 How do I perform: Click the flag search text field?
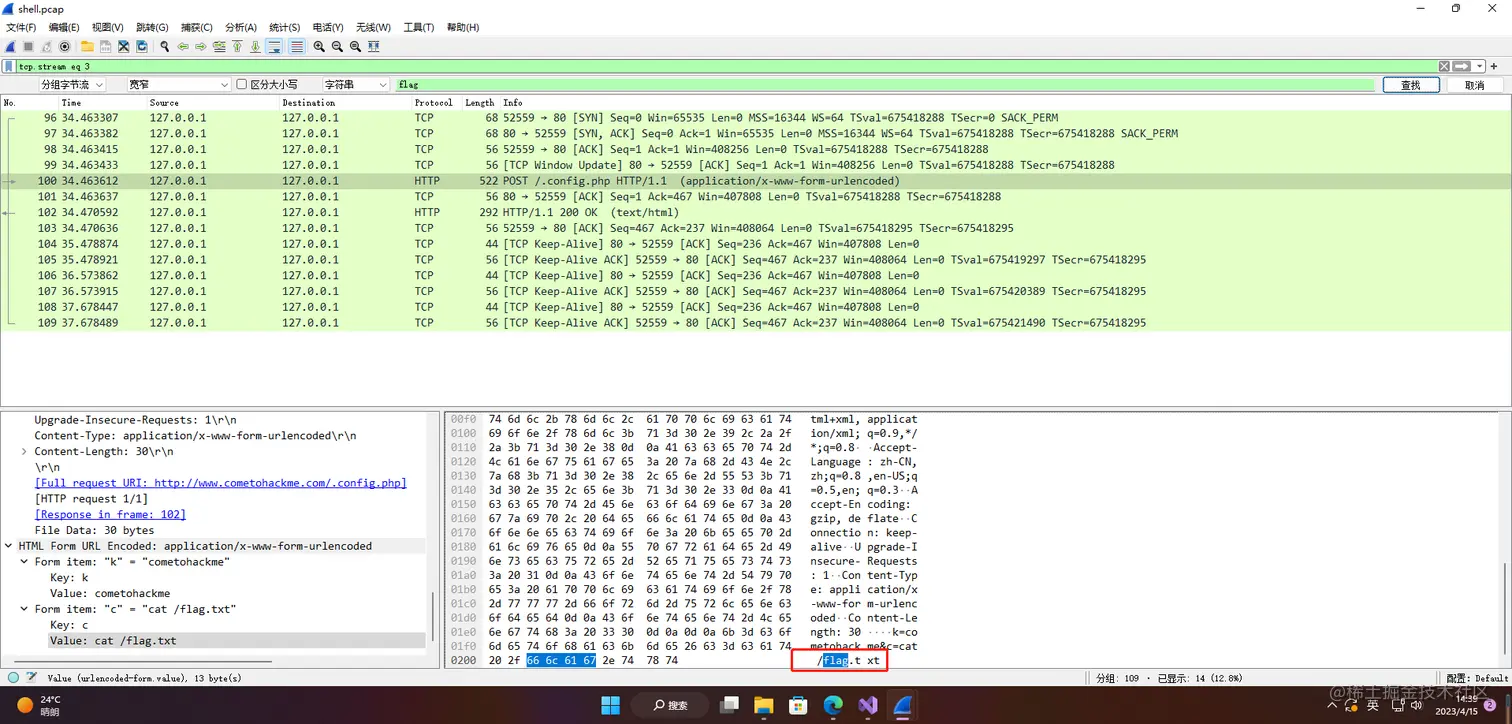click(x=887, y=85)
